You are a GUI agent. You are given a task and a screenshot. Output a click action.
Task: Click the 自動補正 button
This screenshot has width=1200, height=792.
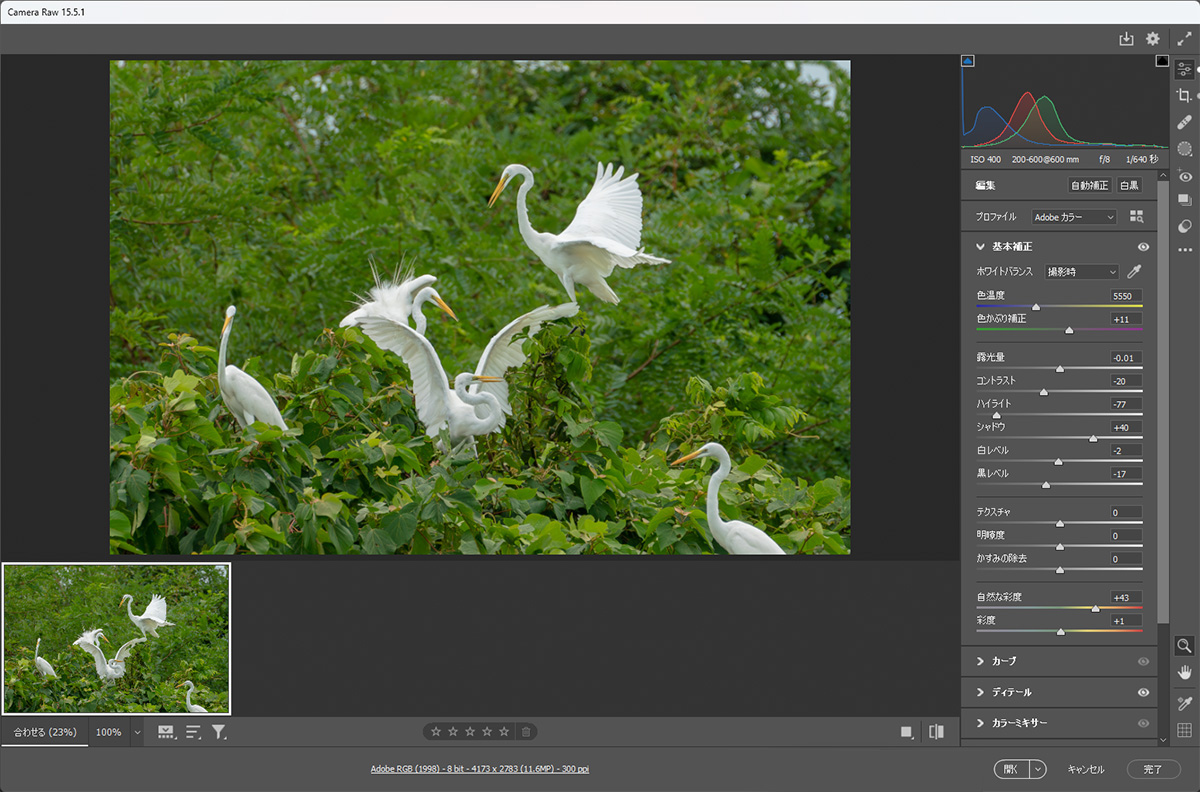point(1089,186)
